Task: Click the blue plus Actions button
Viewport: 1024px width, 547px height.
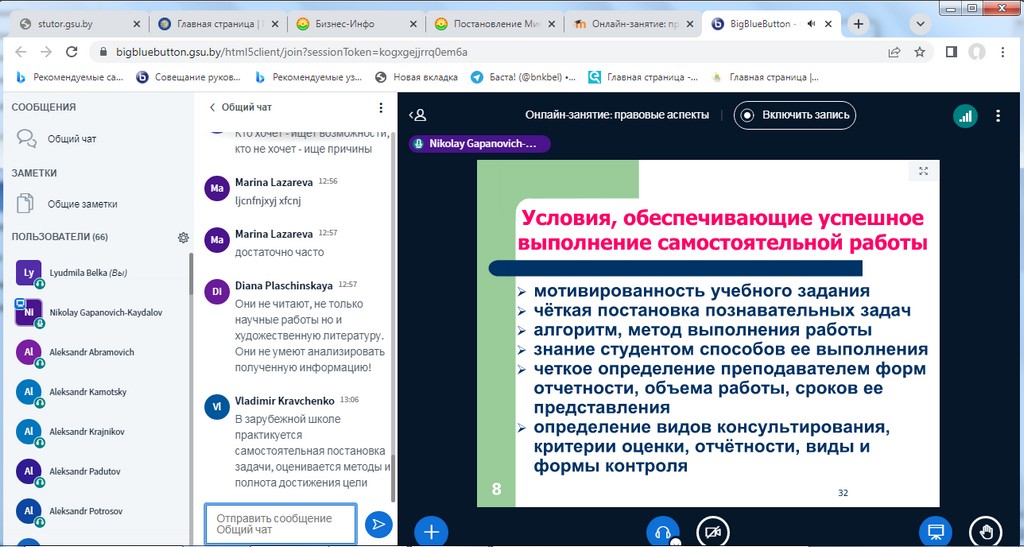Action: tap(431, 531)
